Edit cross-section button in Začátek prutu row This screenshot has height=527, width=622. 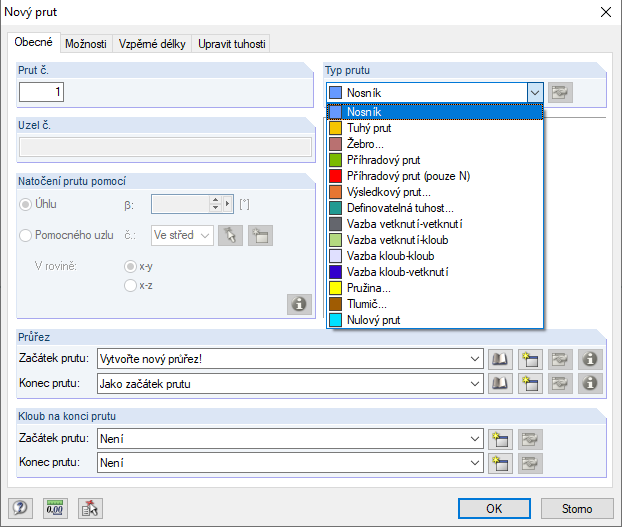(x=560, y=359)
